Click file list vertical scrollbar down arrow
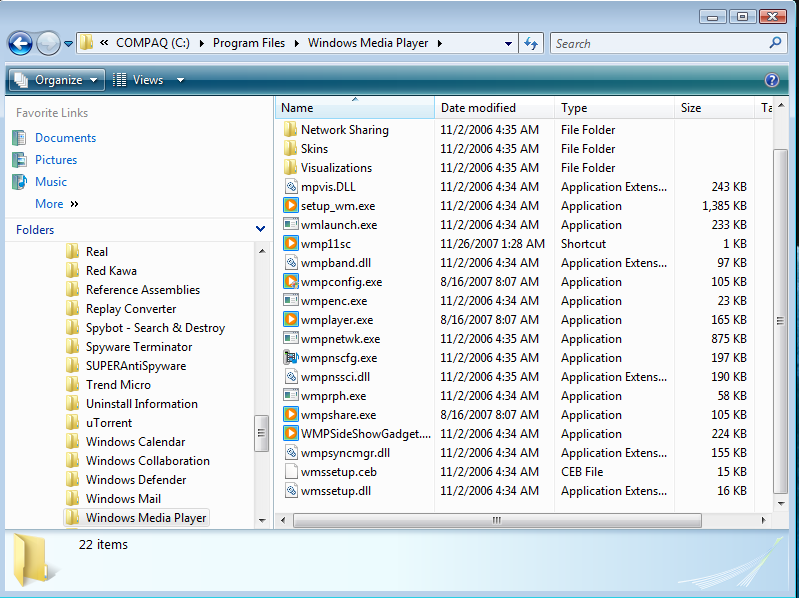 coord(781,503)
